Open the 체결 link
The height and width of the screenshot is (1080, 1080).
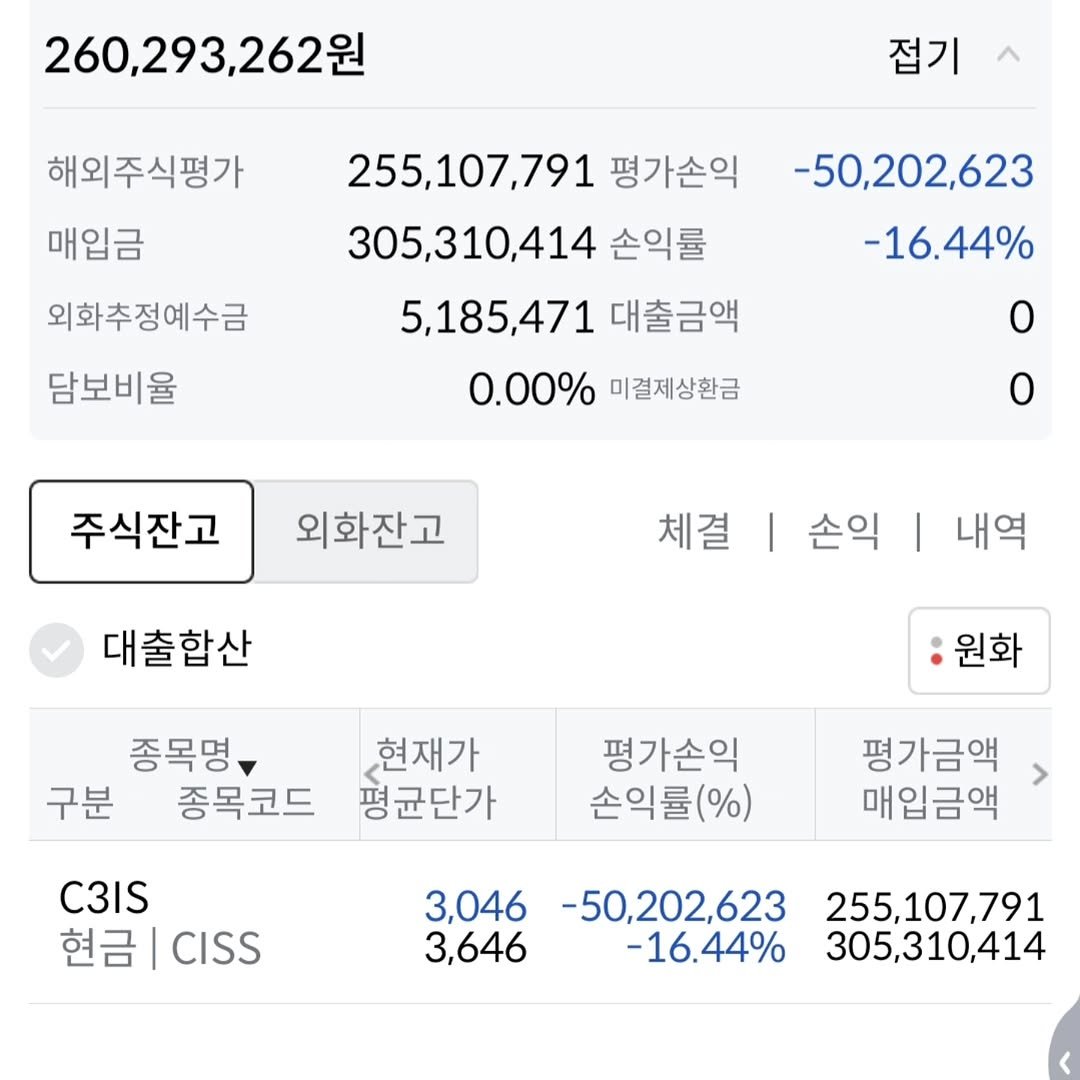click(x=694, y=531)
